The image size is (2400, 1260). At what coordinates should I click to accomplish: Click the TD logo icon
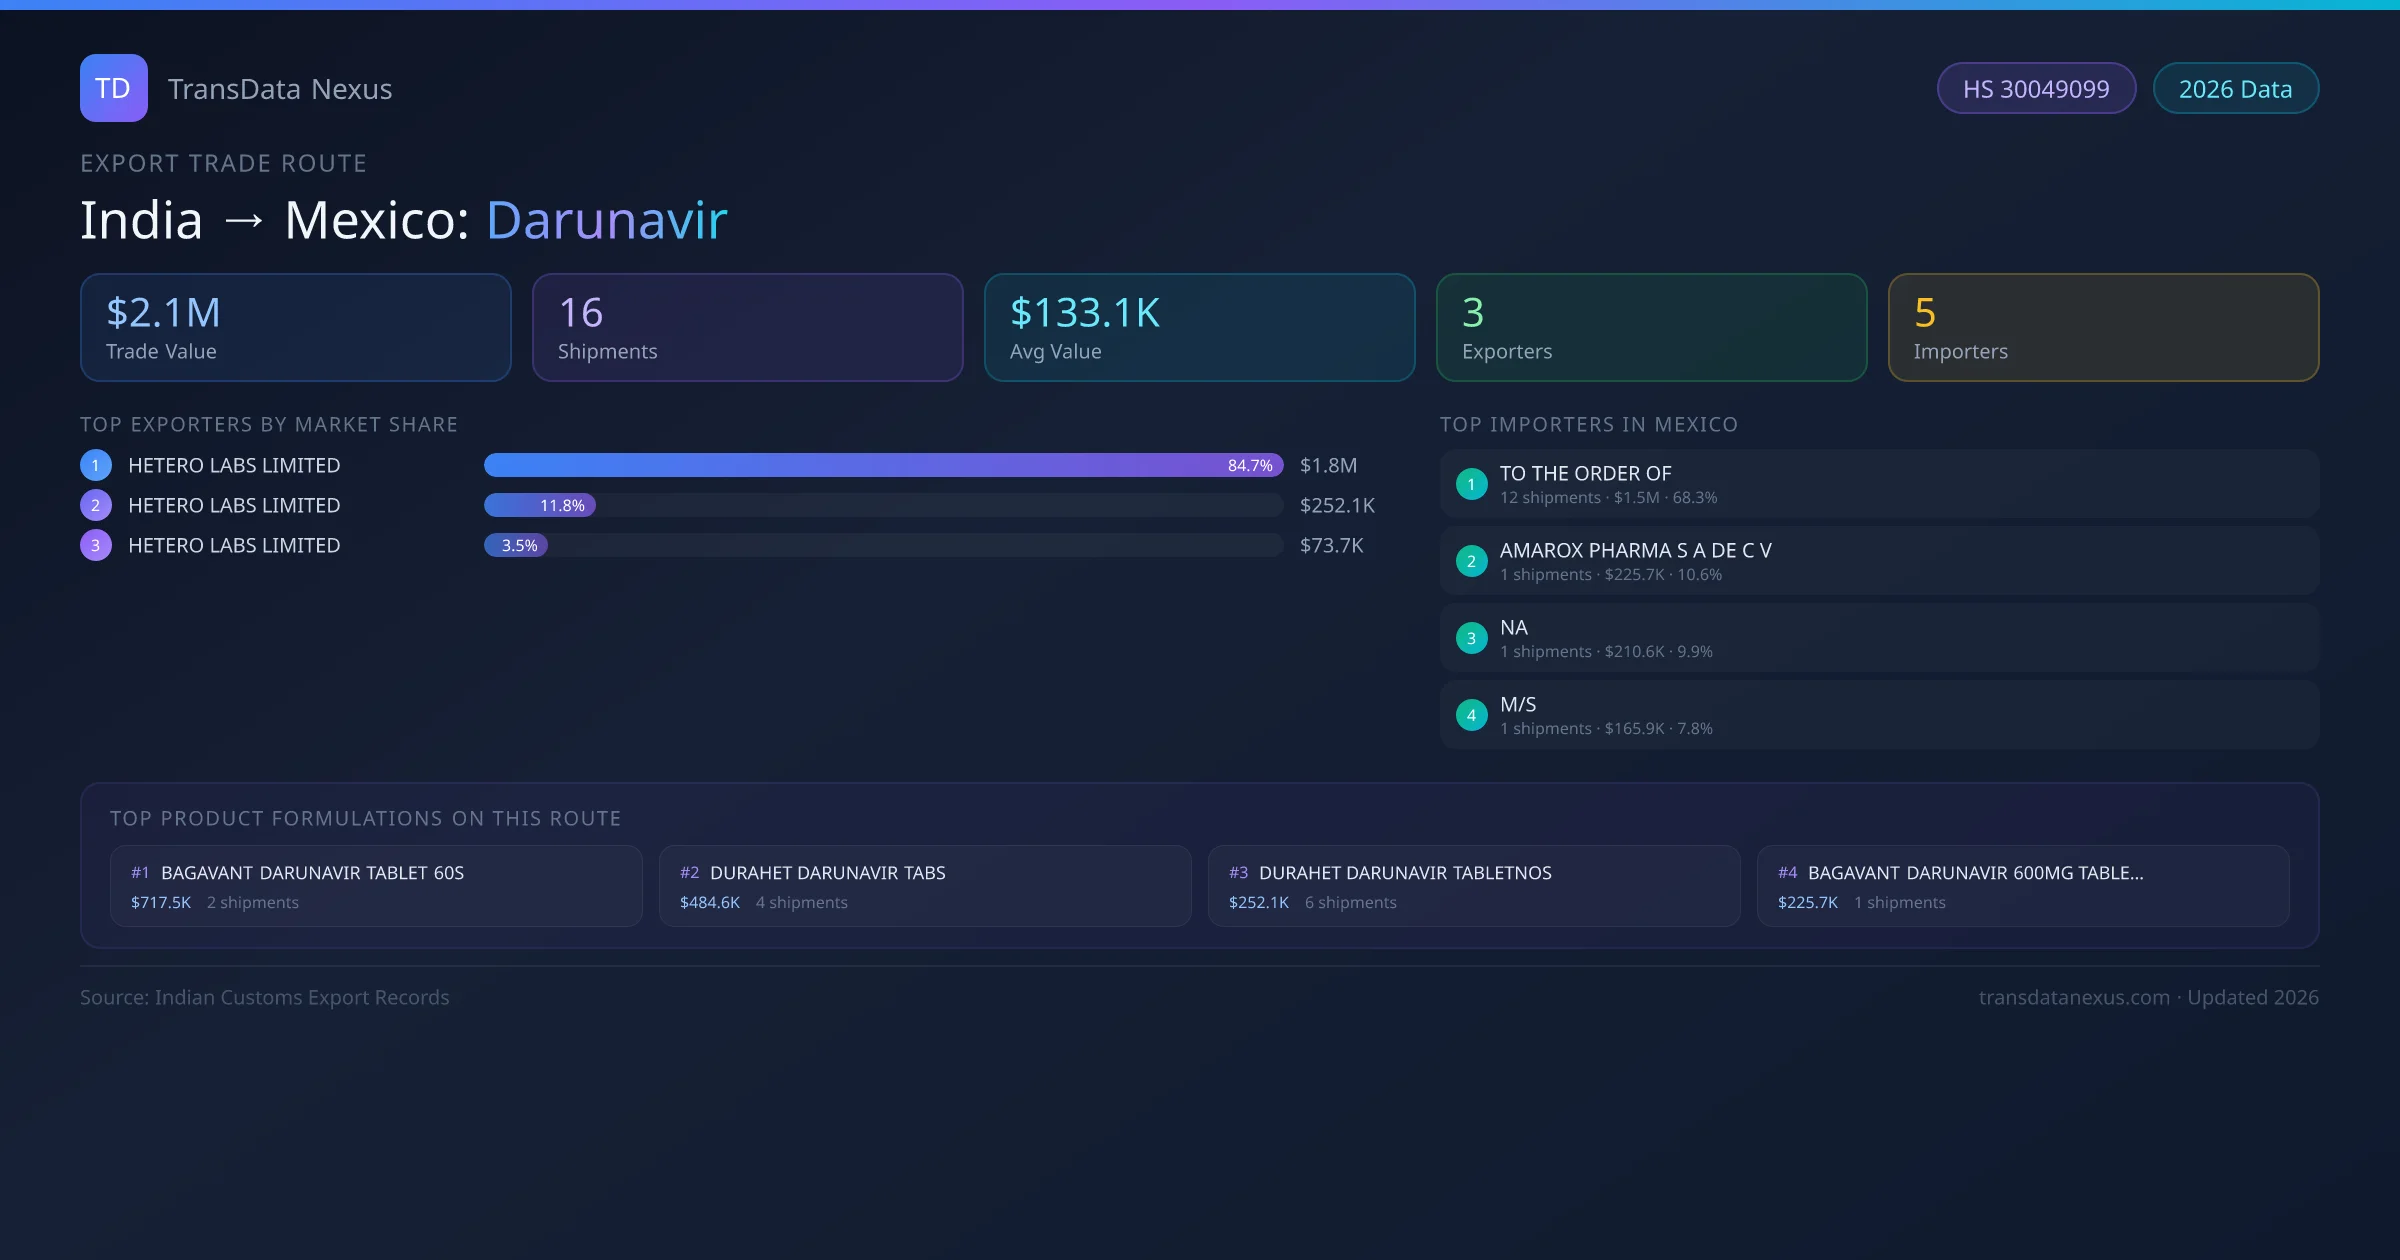pos(114,88)
